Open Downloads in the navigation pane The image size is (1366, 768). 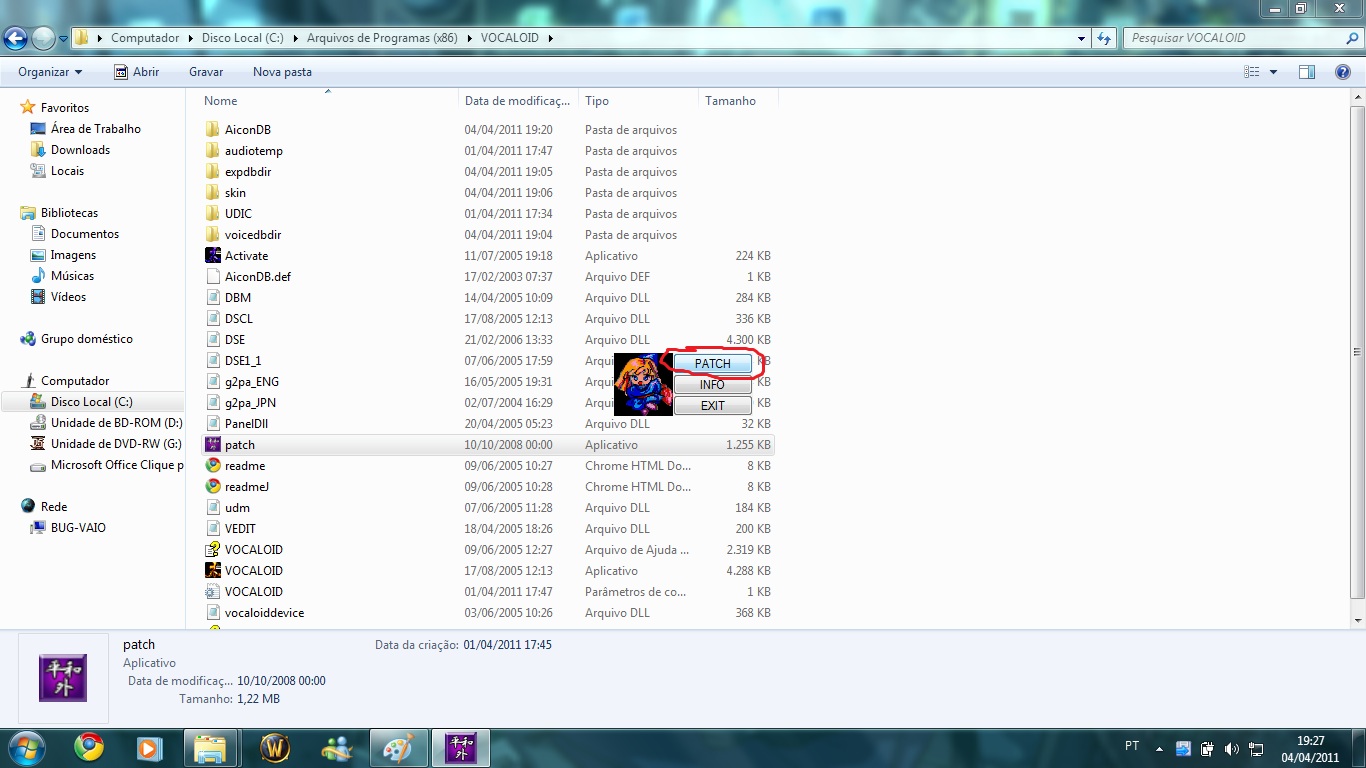pyautogui.click(x=80, y=149)
